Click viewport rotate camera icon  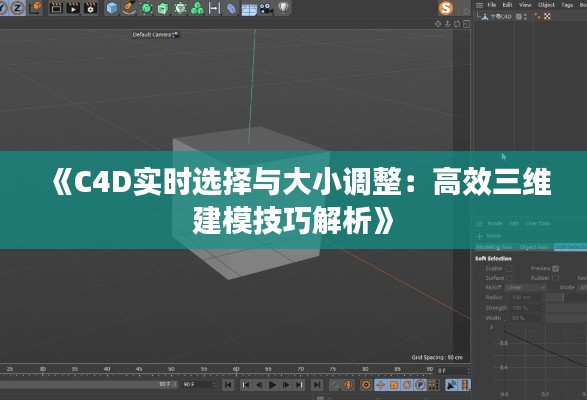(457, 24)
